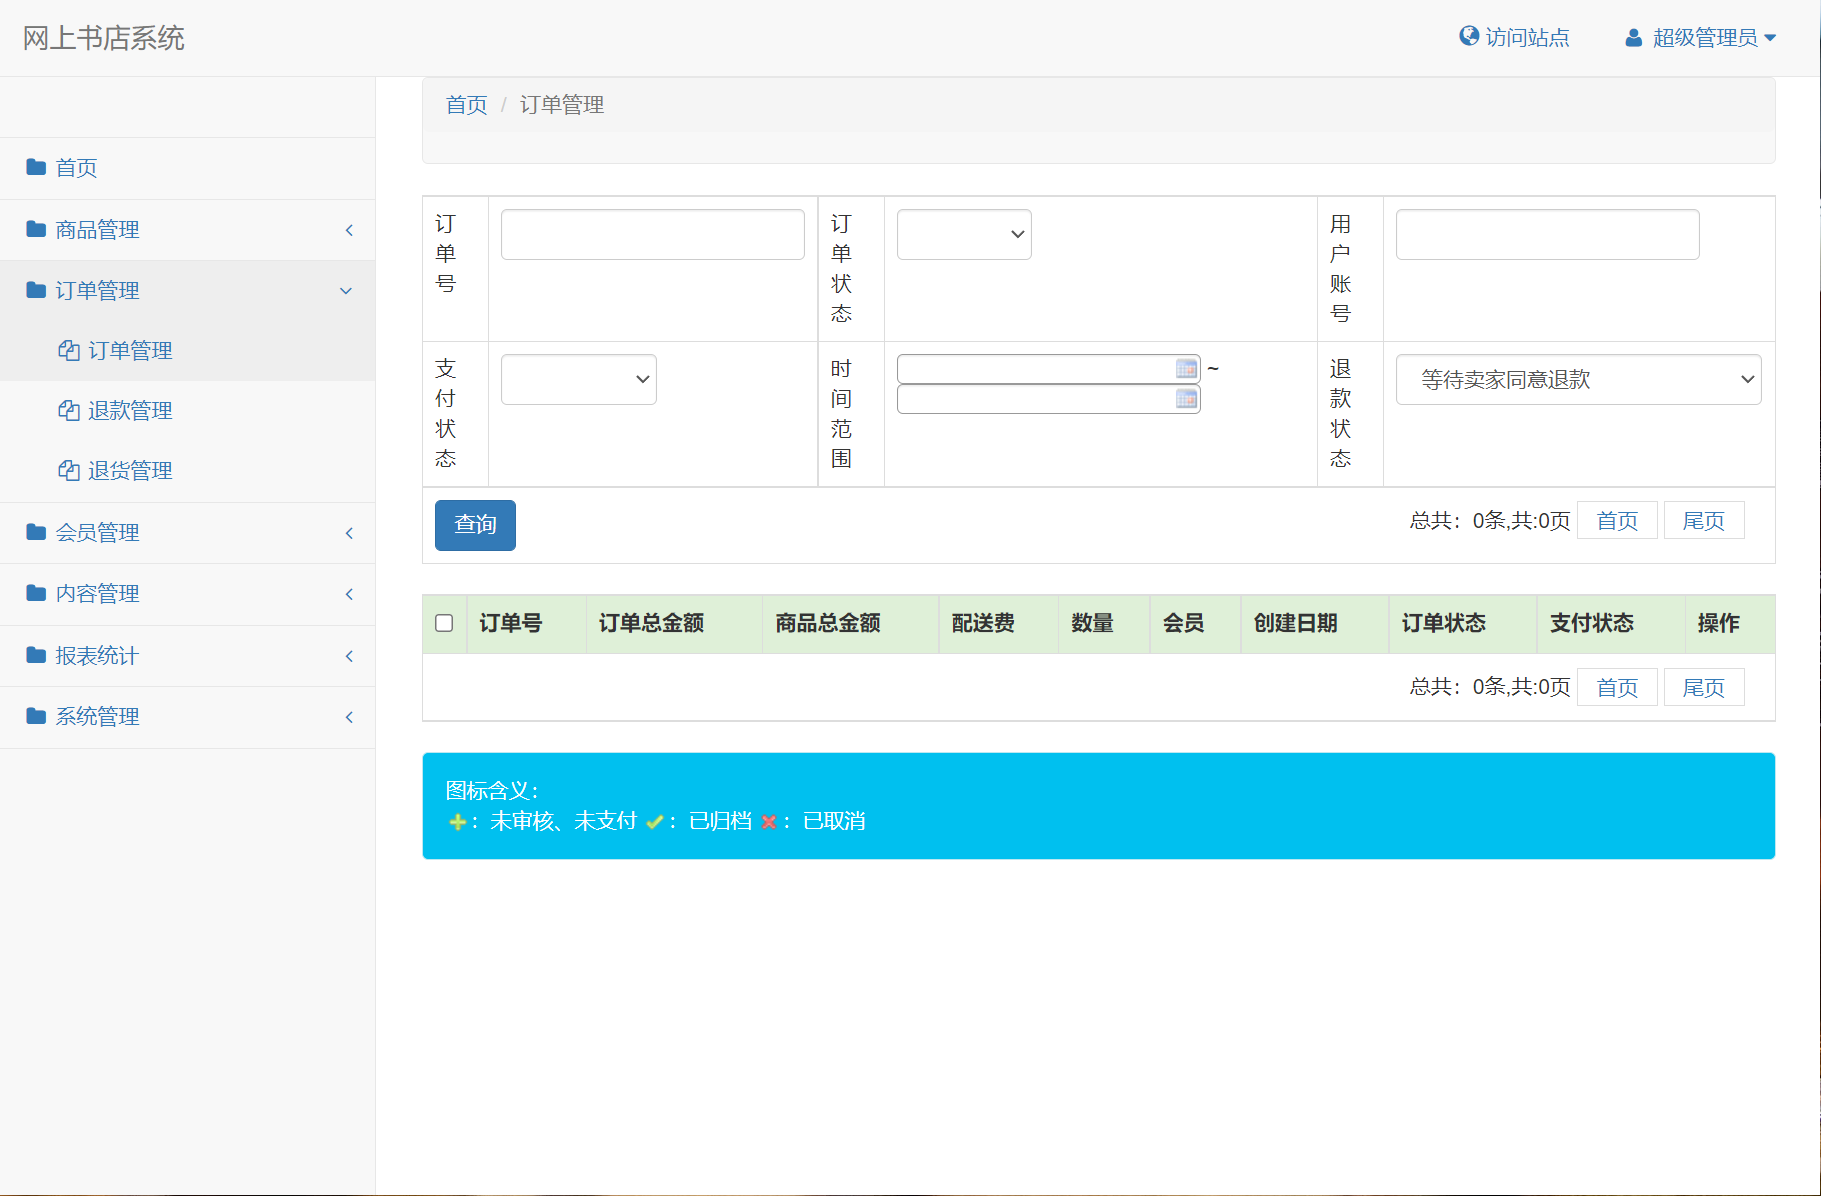Open the 退款状态 dropdown showing 等待卖家同意退款
1821x1196 pixels.
pyautogui.click(x=1578, y=379)
